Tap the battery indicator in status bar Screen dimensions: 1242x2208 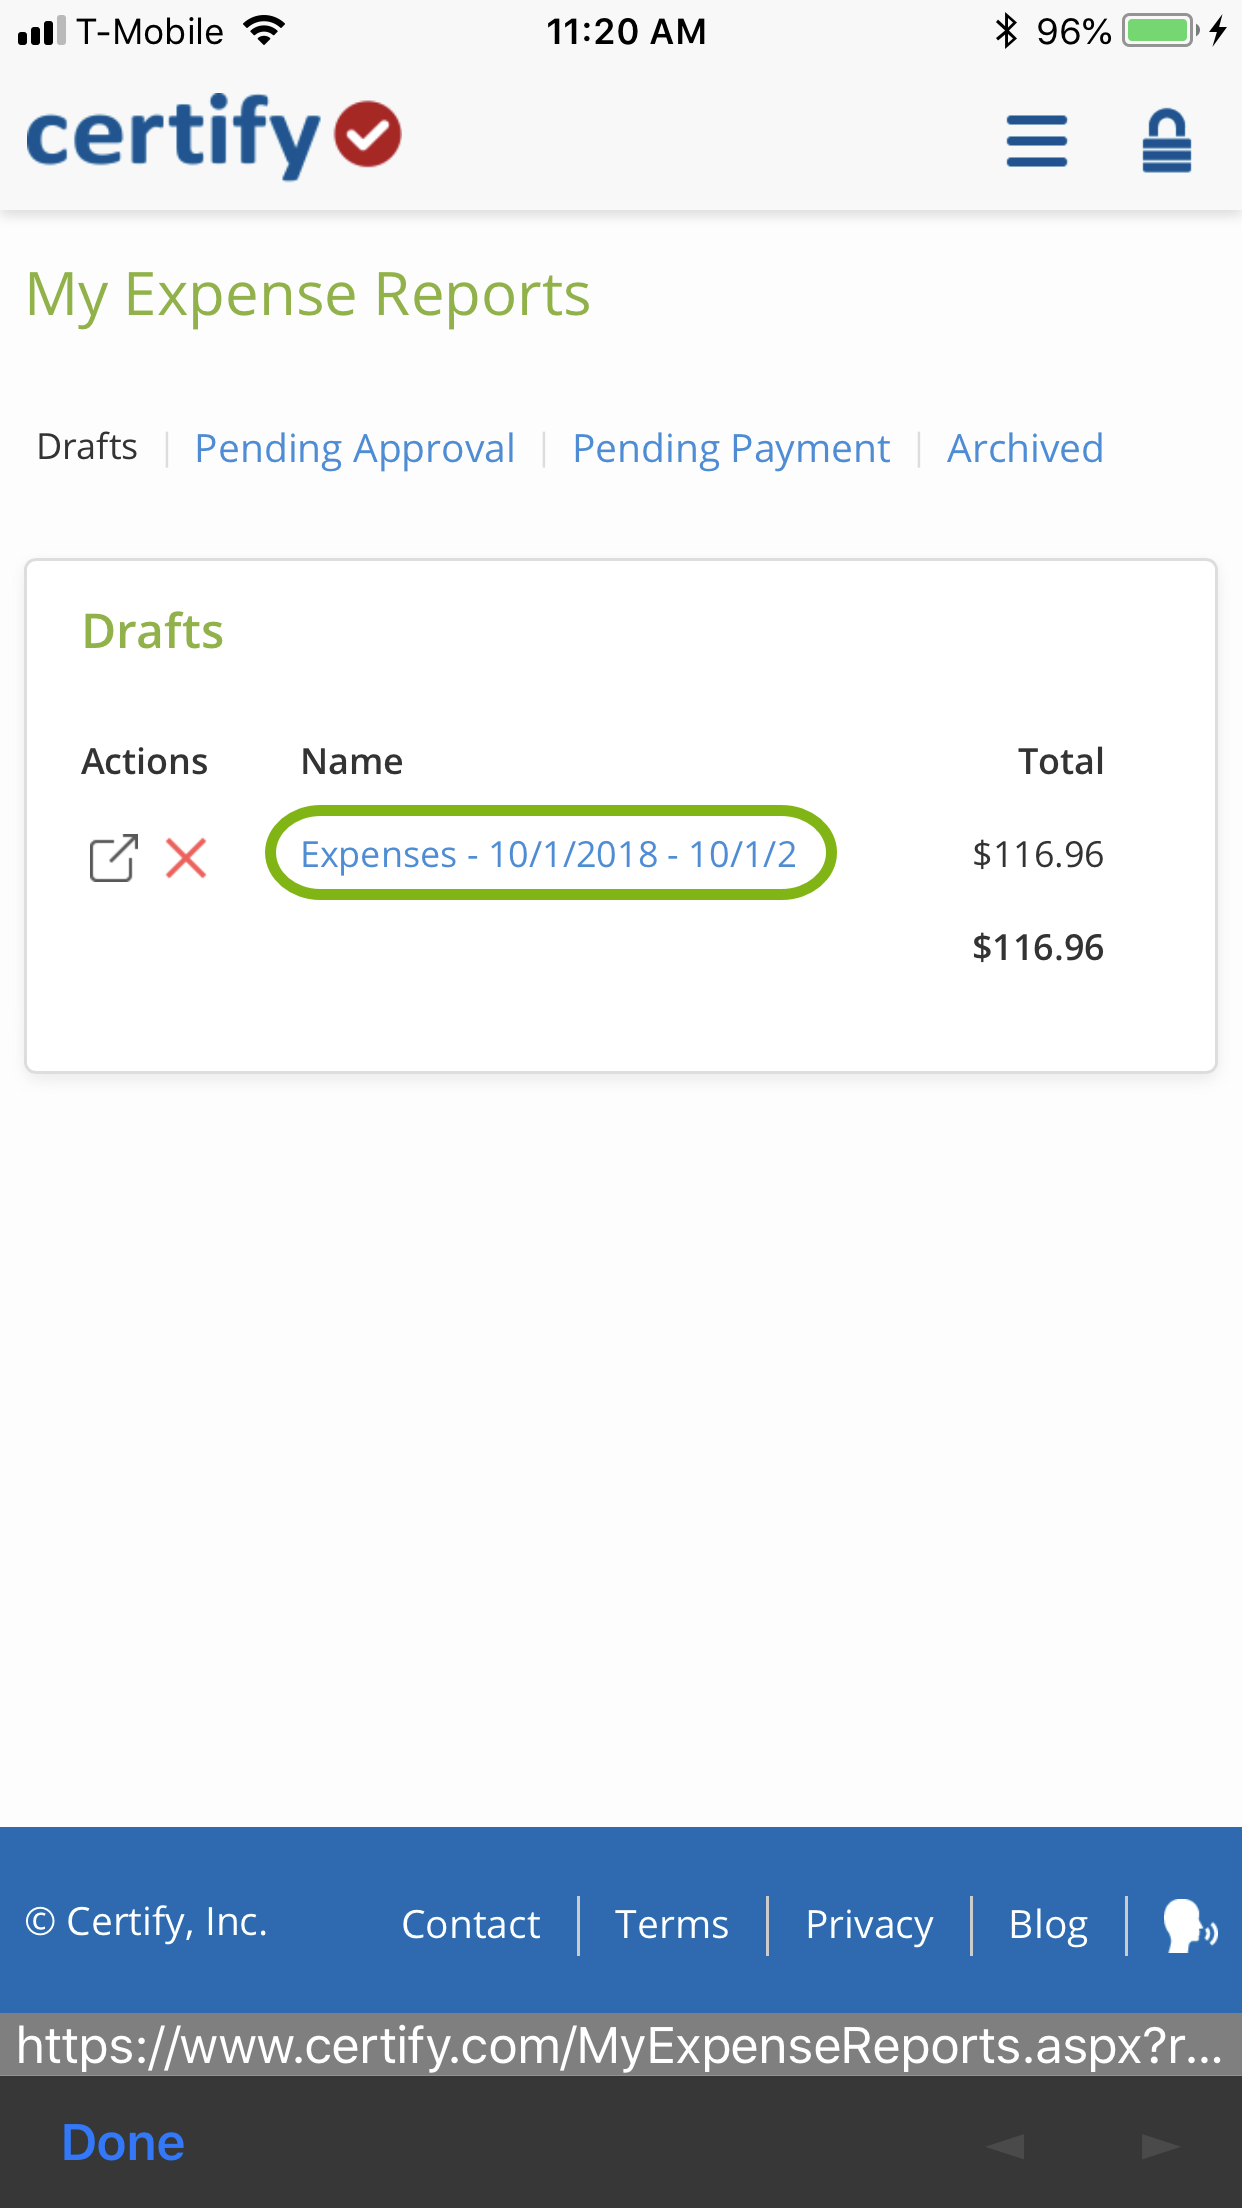pos(1160,31)
